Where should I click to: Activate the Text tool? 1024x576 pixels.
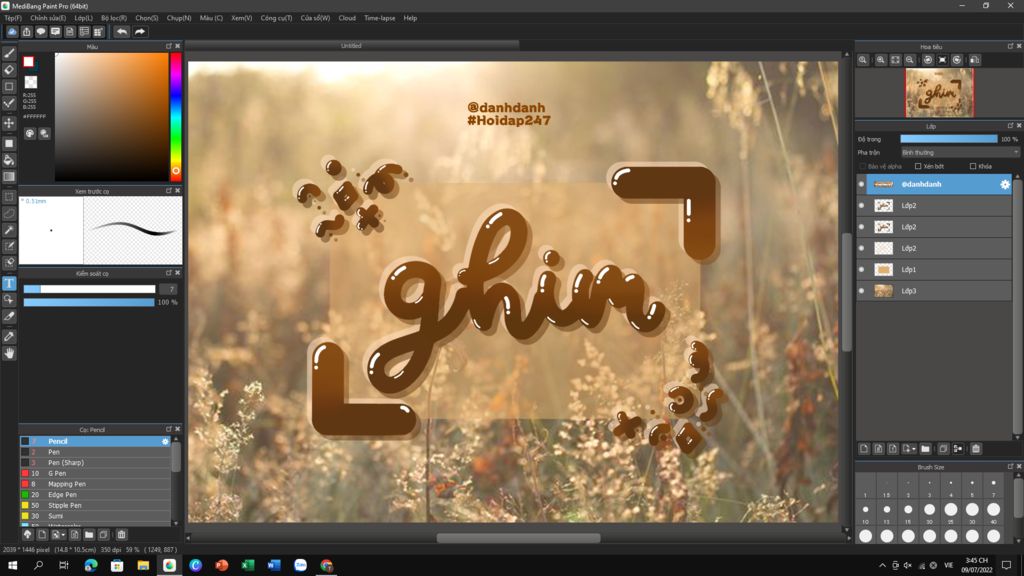click(9, 283)
